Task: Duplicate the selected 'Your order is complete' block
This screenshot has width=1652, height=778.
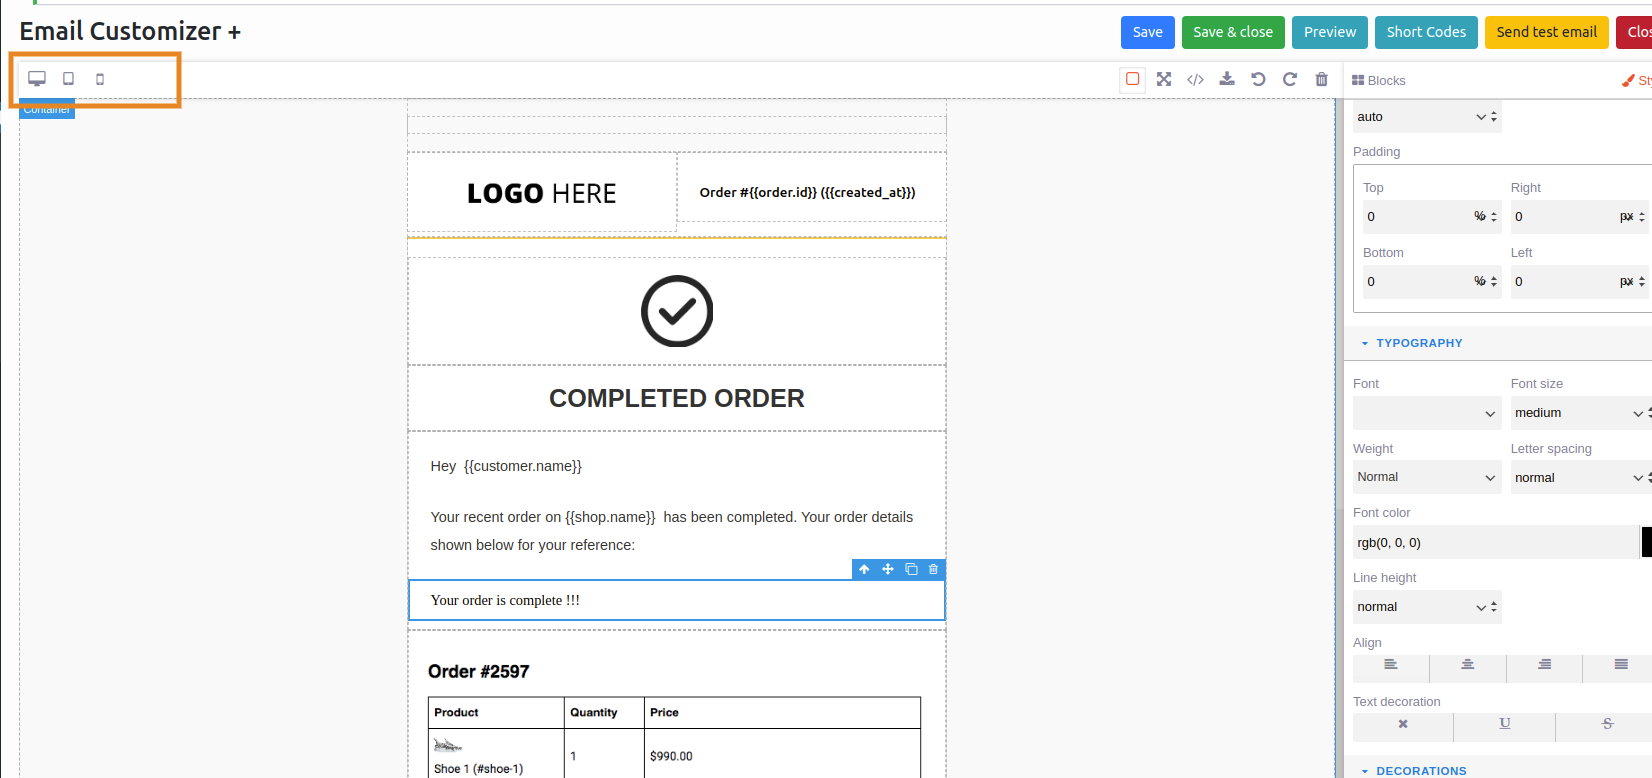Action: tap(911, 569)
